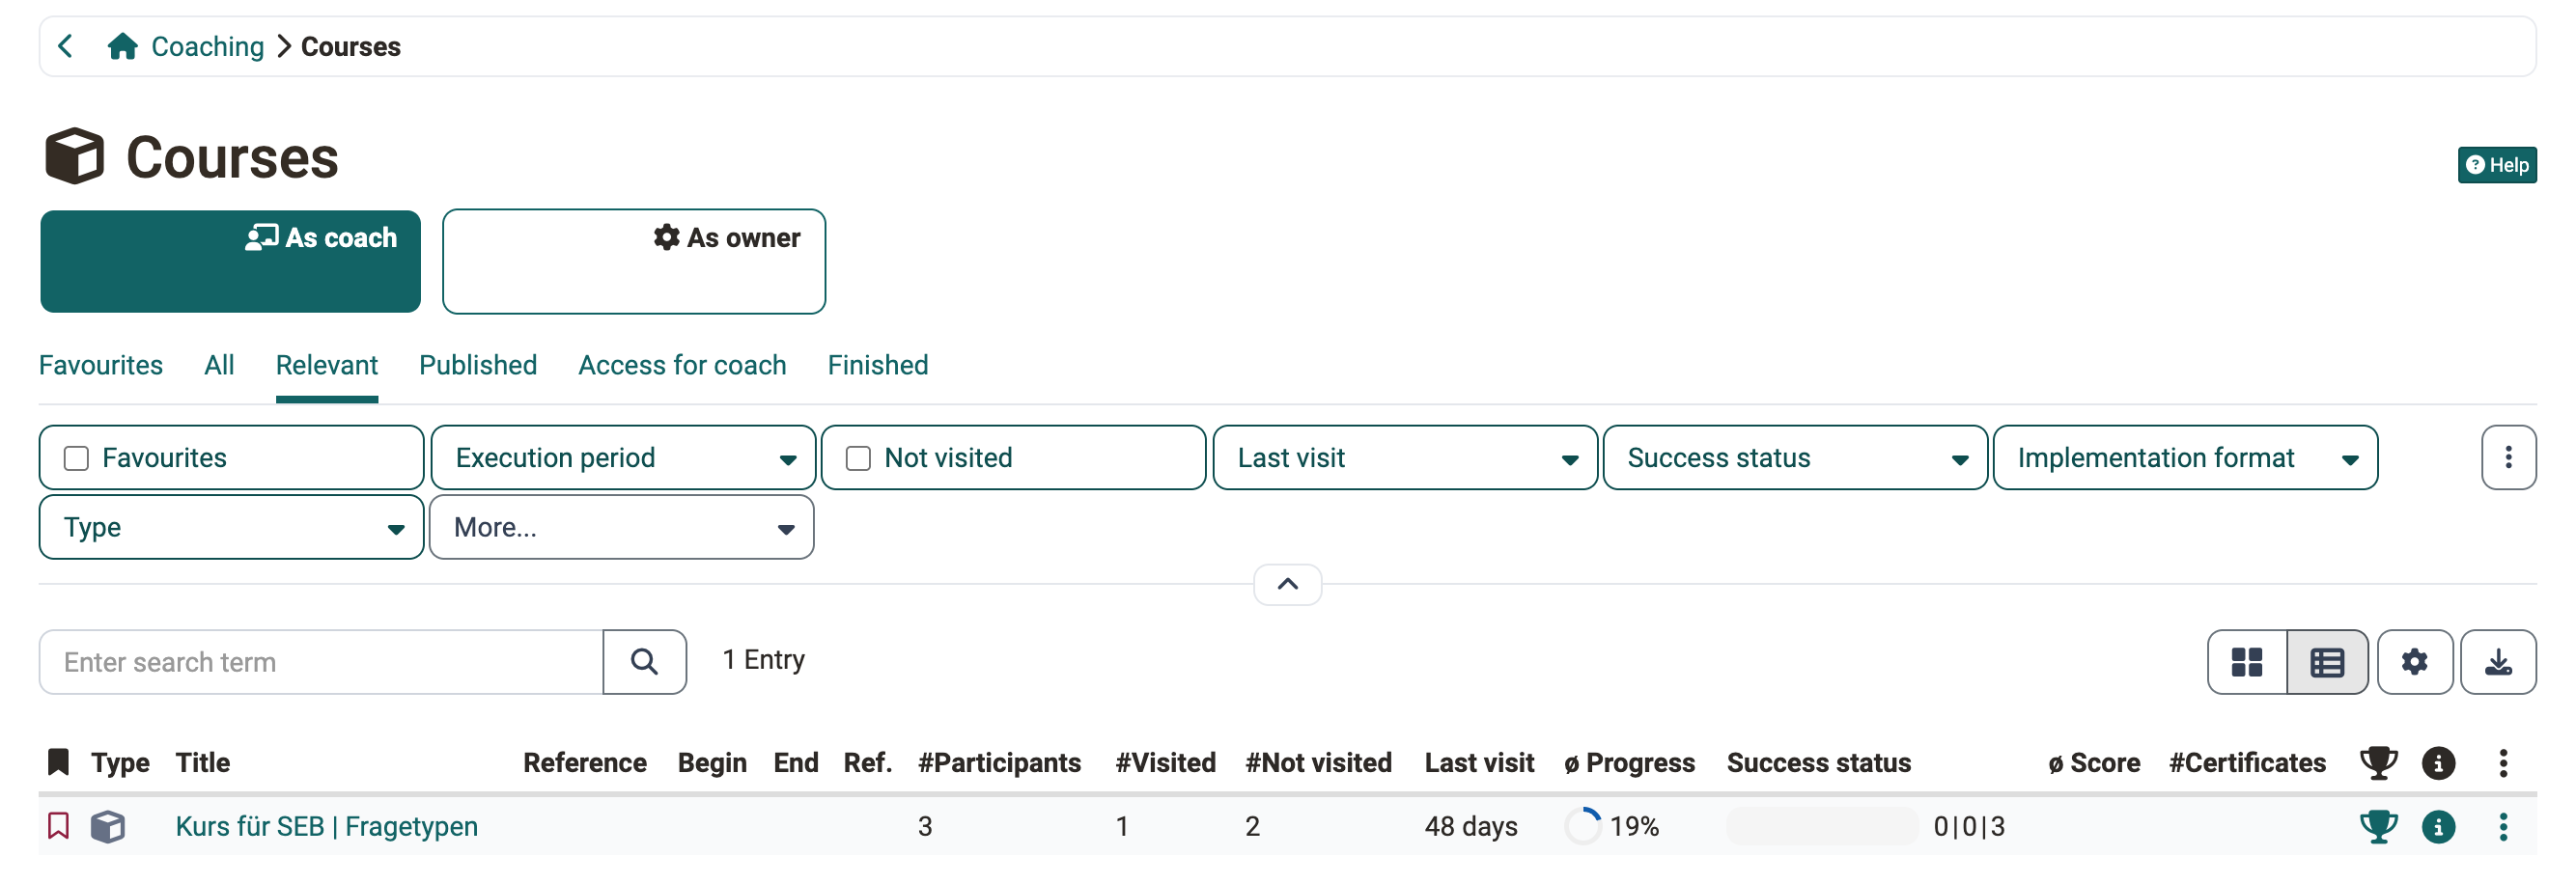Open the Implementation format dropdown
Image resolution: width=2576 pixels, height=884 pixels.
(x=2184, y=458)
